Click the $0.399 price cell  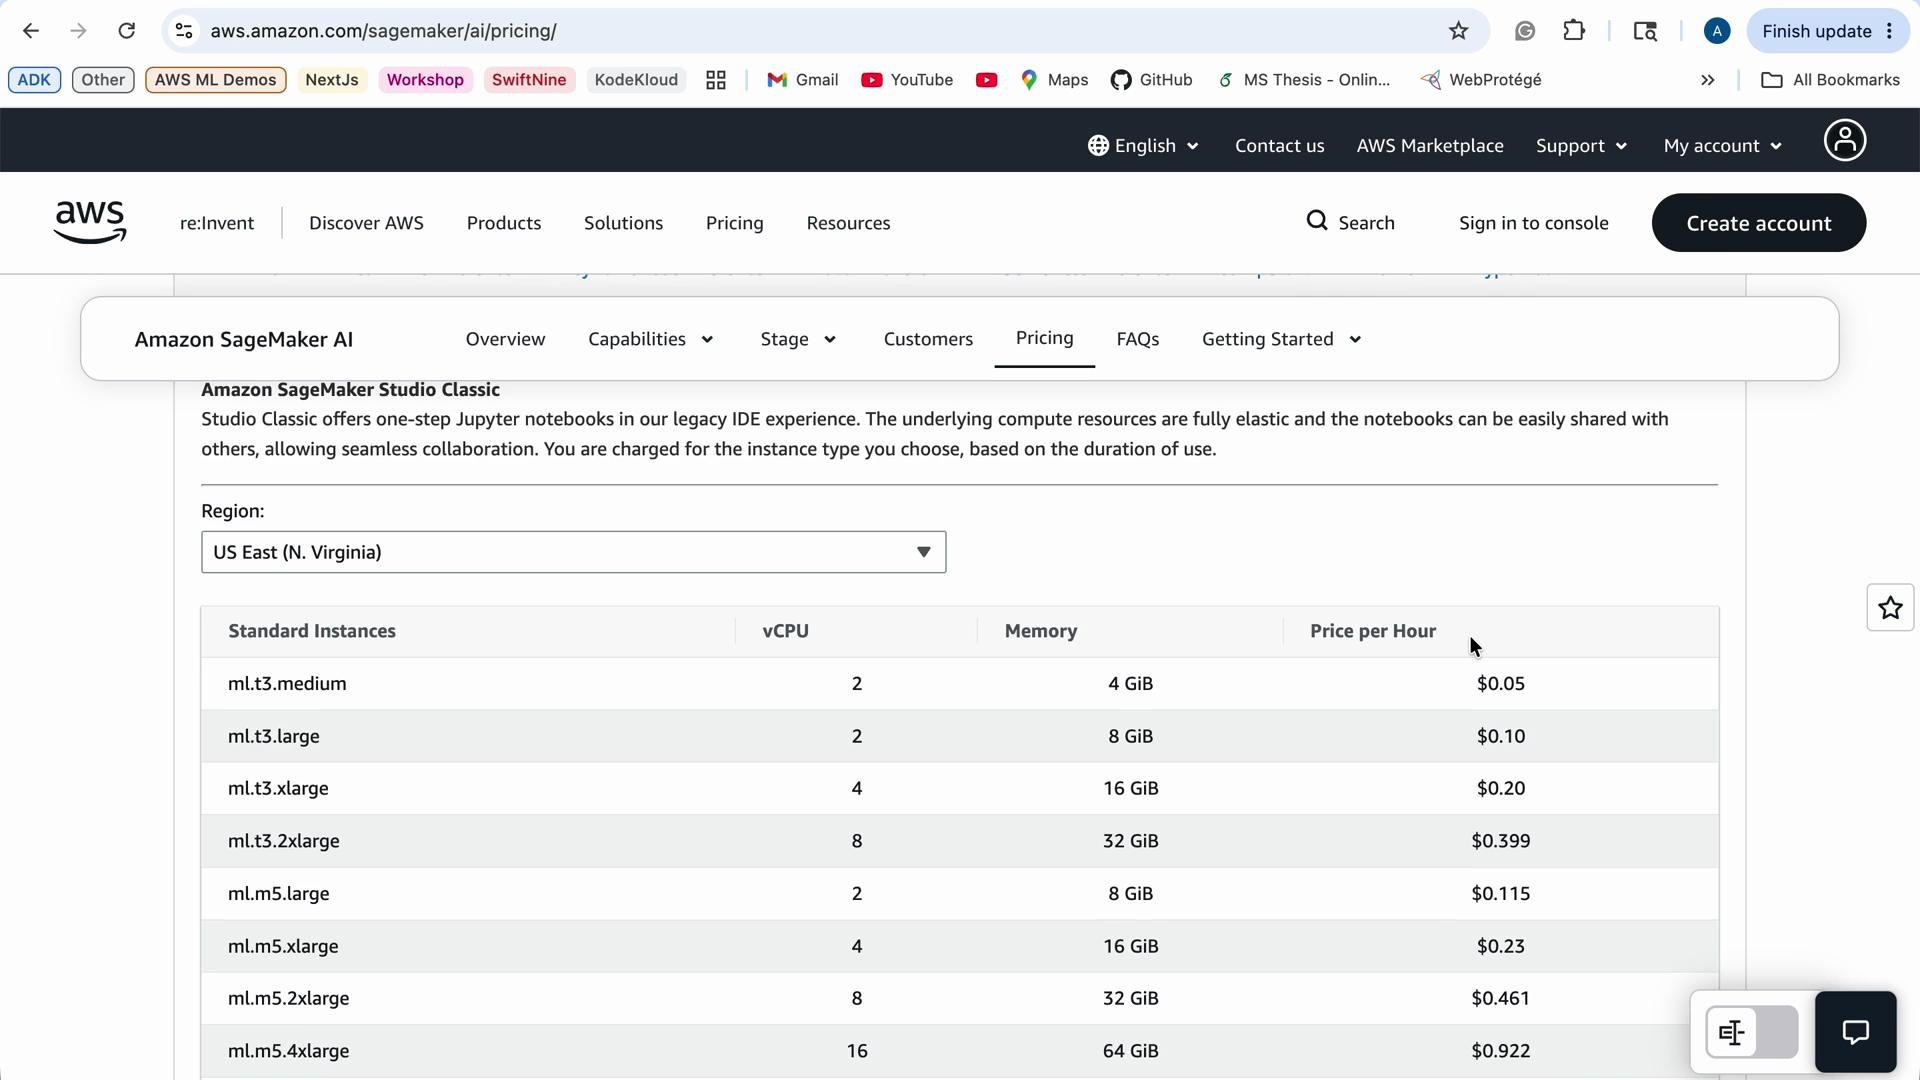point(1500,842)
